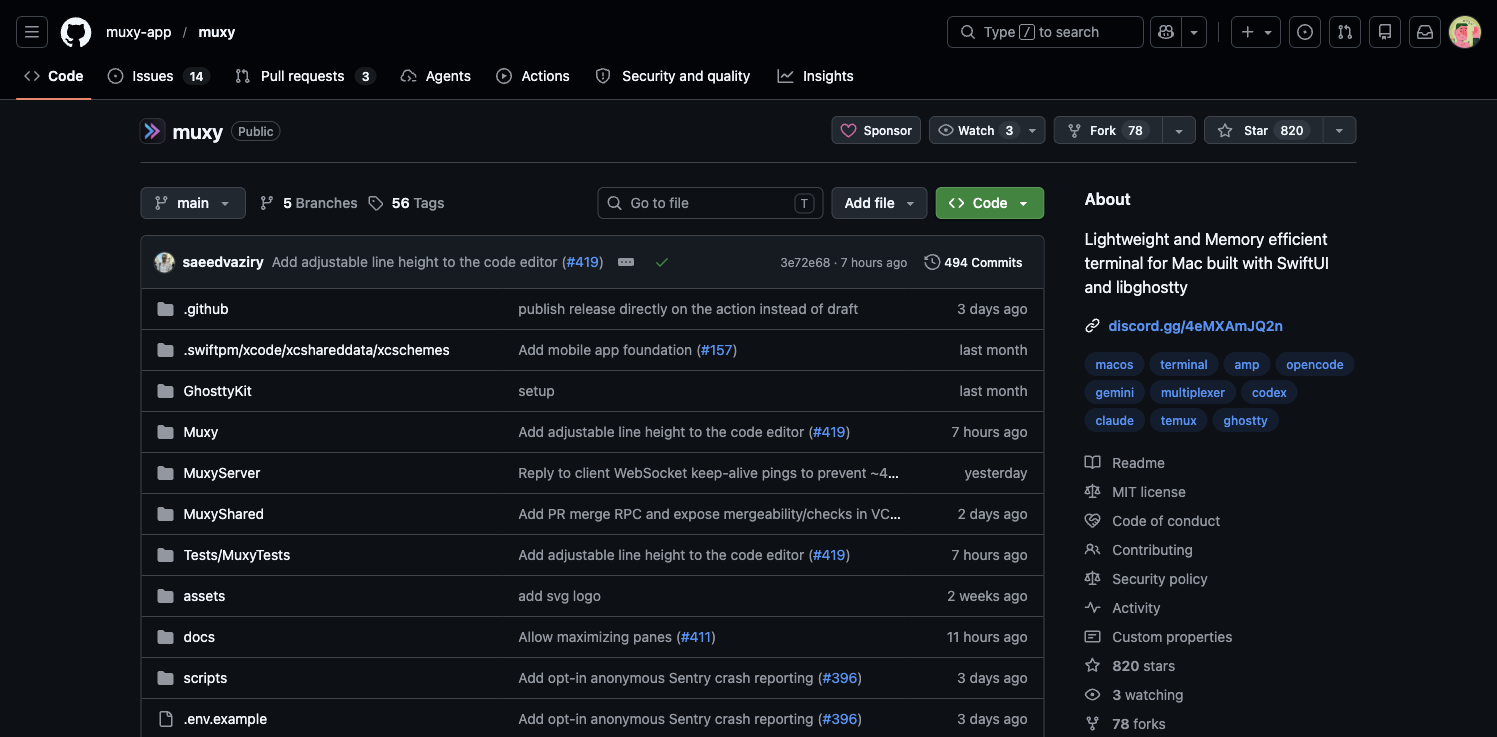Open pull request #157 link
The width and height of the screenshot is (1497, 737).
[716, 350]
